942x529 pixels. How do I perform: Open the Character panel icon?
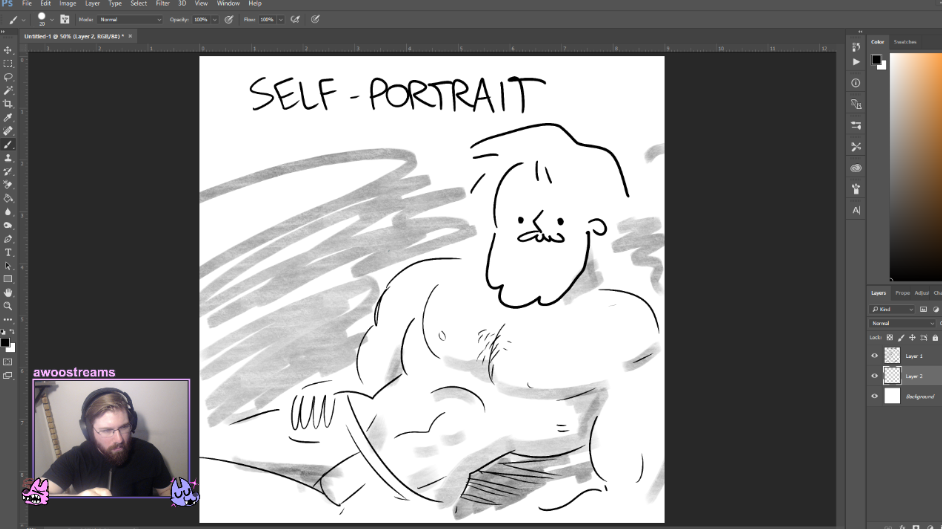(856, 210)
